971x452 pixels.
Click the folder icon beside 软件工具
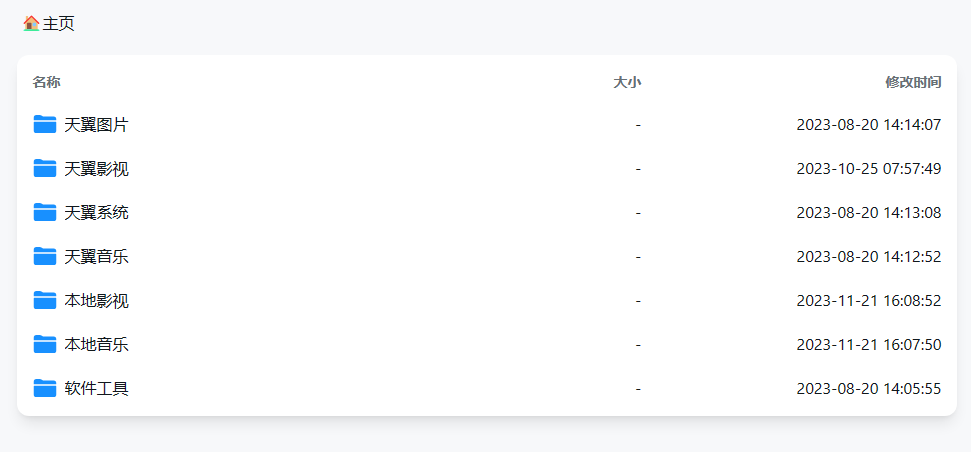[44, 388]
